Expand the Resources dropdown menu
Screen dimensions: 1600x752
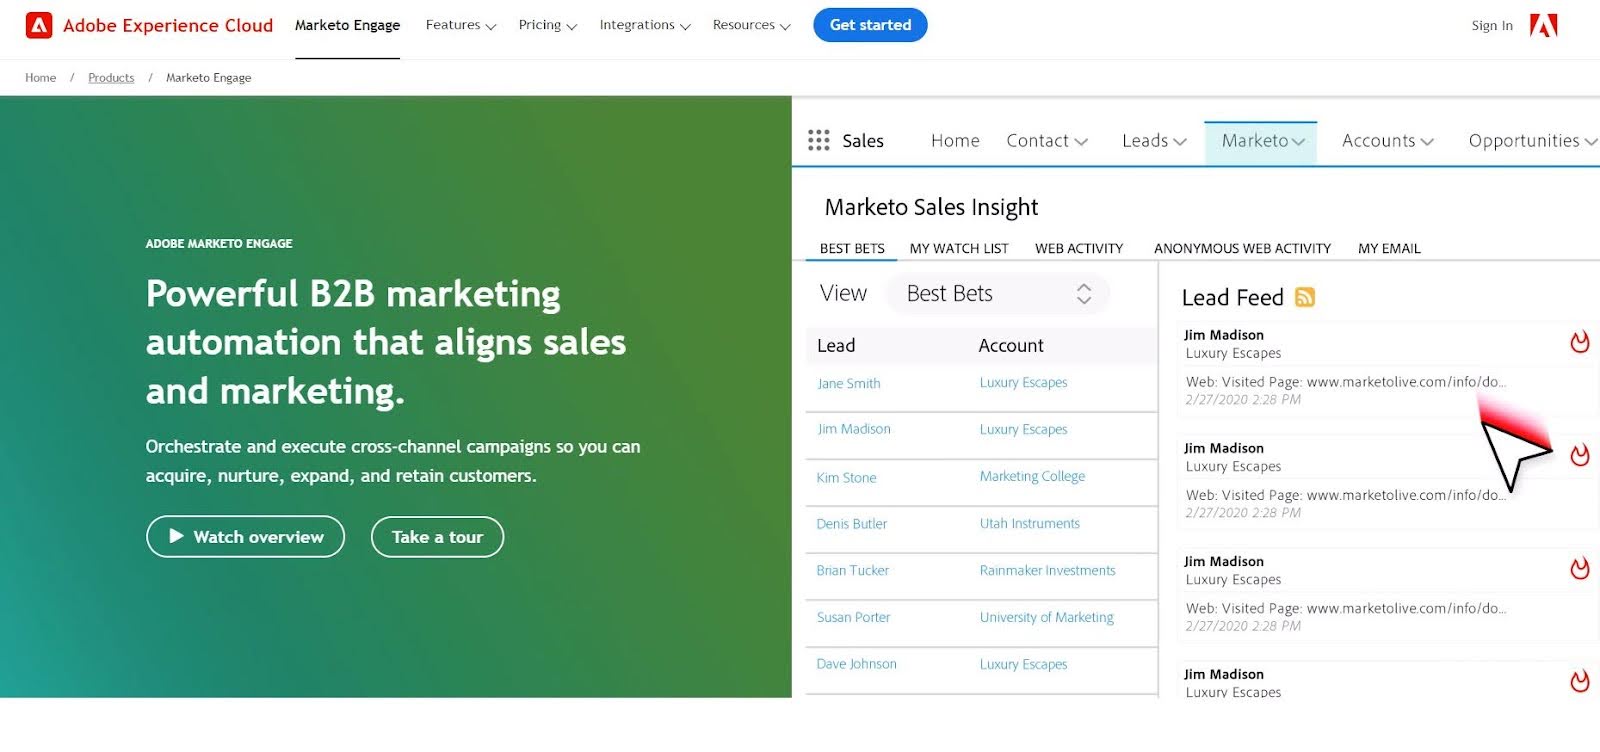pos(752,25)
